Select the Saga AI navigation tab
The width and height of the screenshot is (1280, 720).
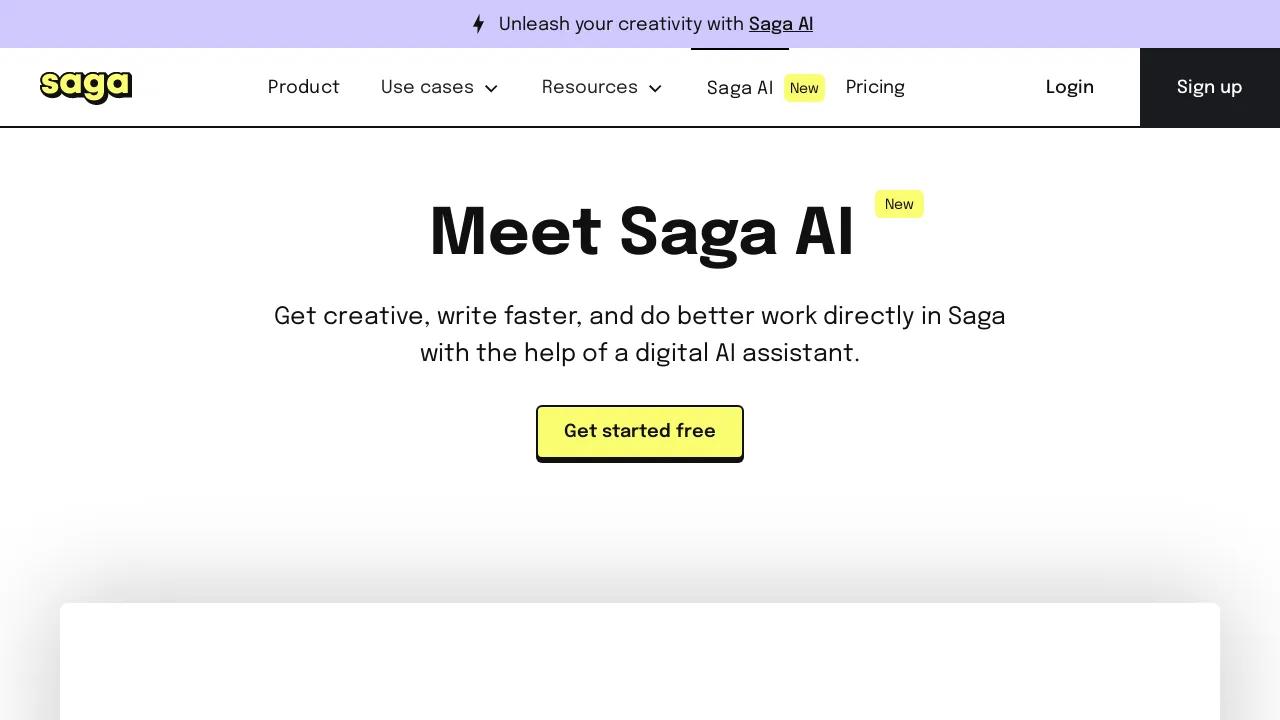click(739, 88)
